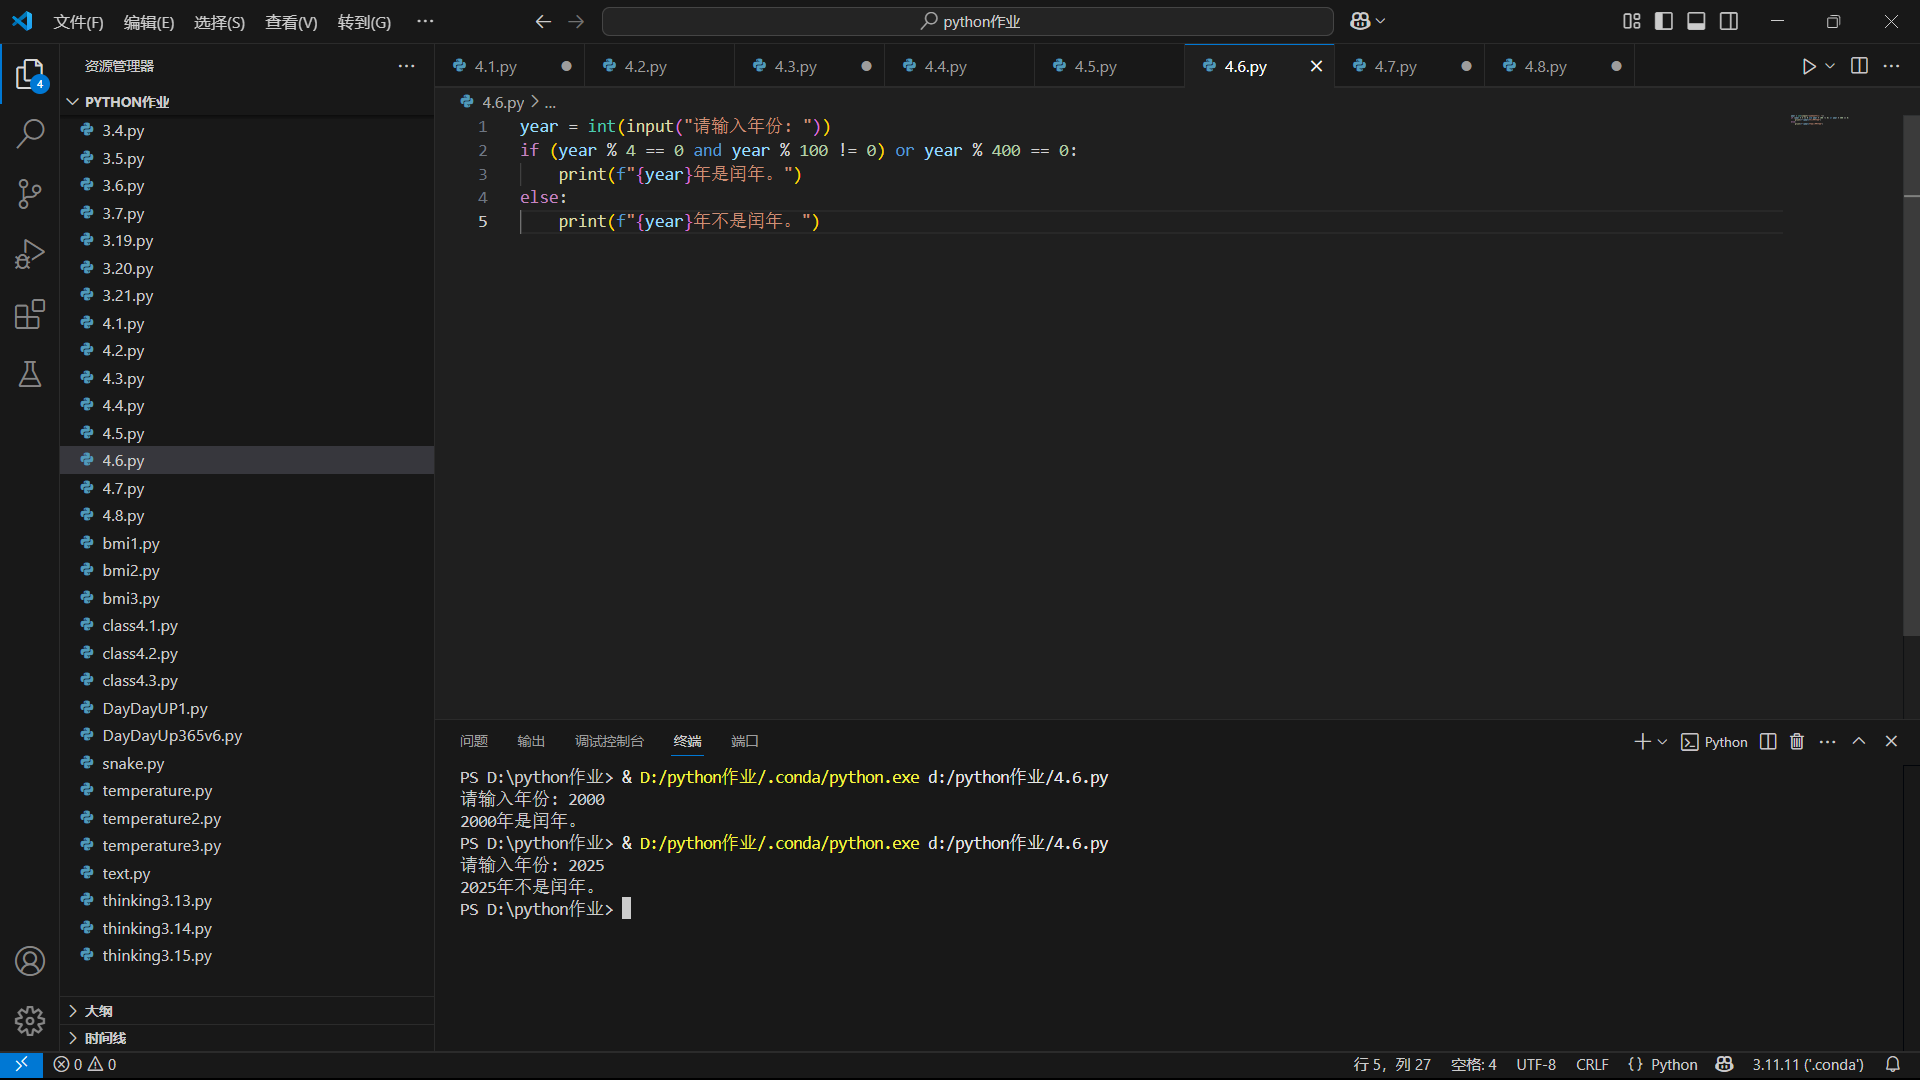Click the Run Python File play button
Viewport: 1920px width, 1080px height.
pyautogui.click(x=1808, y=66)
